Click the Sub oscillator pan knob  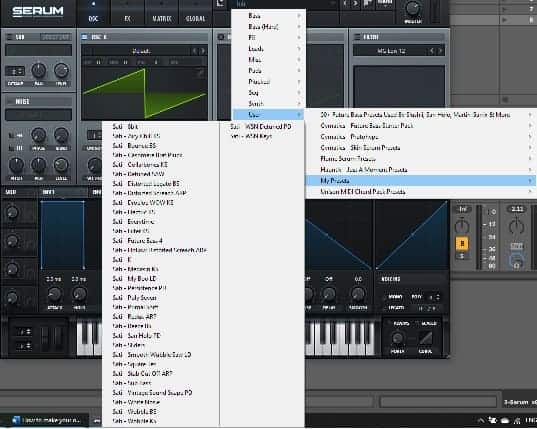pyautogui.click(x=39, y=71)
